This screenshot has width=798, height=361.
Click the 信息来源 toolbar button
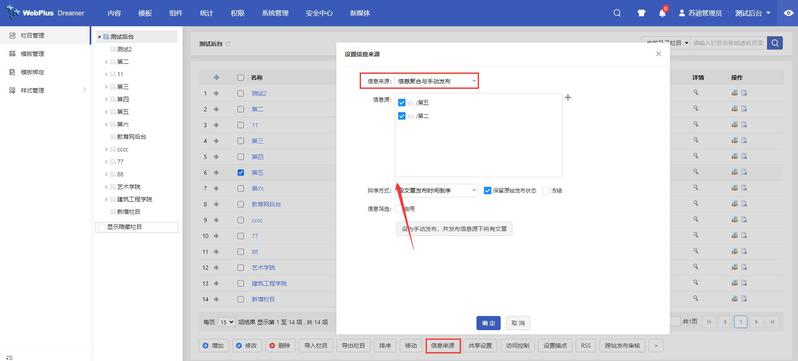443,346
